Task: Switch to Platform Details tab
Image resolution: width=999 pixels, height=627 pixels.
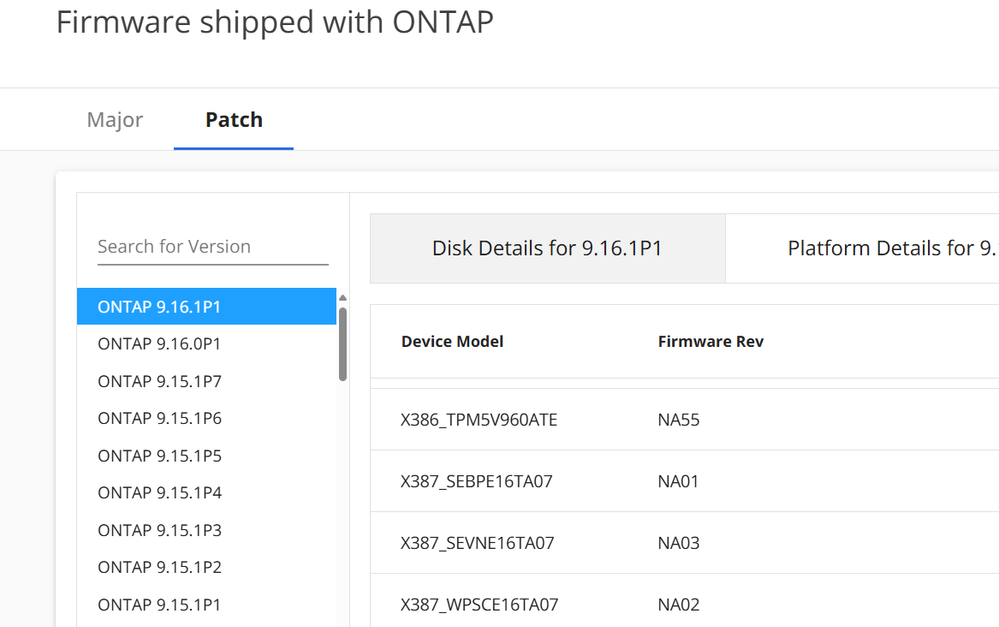Action: click(x=880, y=248)
